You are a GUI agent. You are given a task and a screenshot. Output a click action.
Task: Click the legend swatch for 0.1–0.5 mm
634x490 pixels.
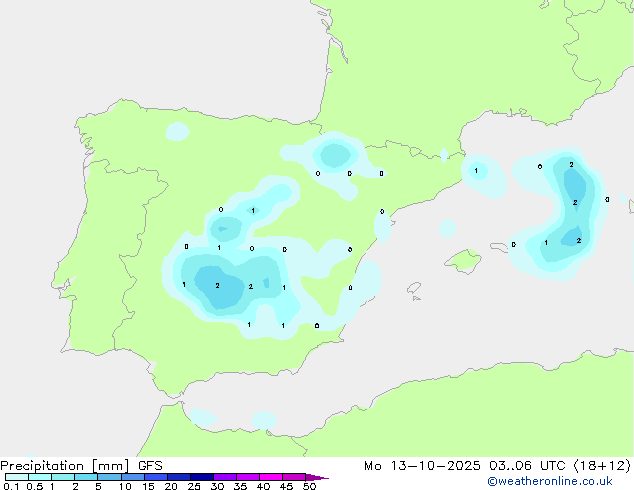pos(17,477)
